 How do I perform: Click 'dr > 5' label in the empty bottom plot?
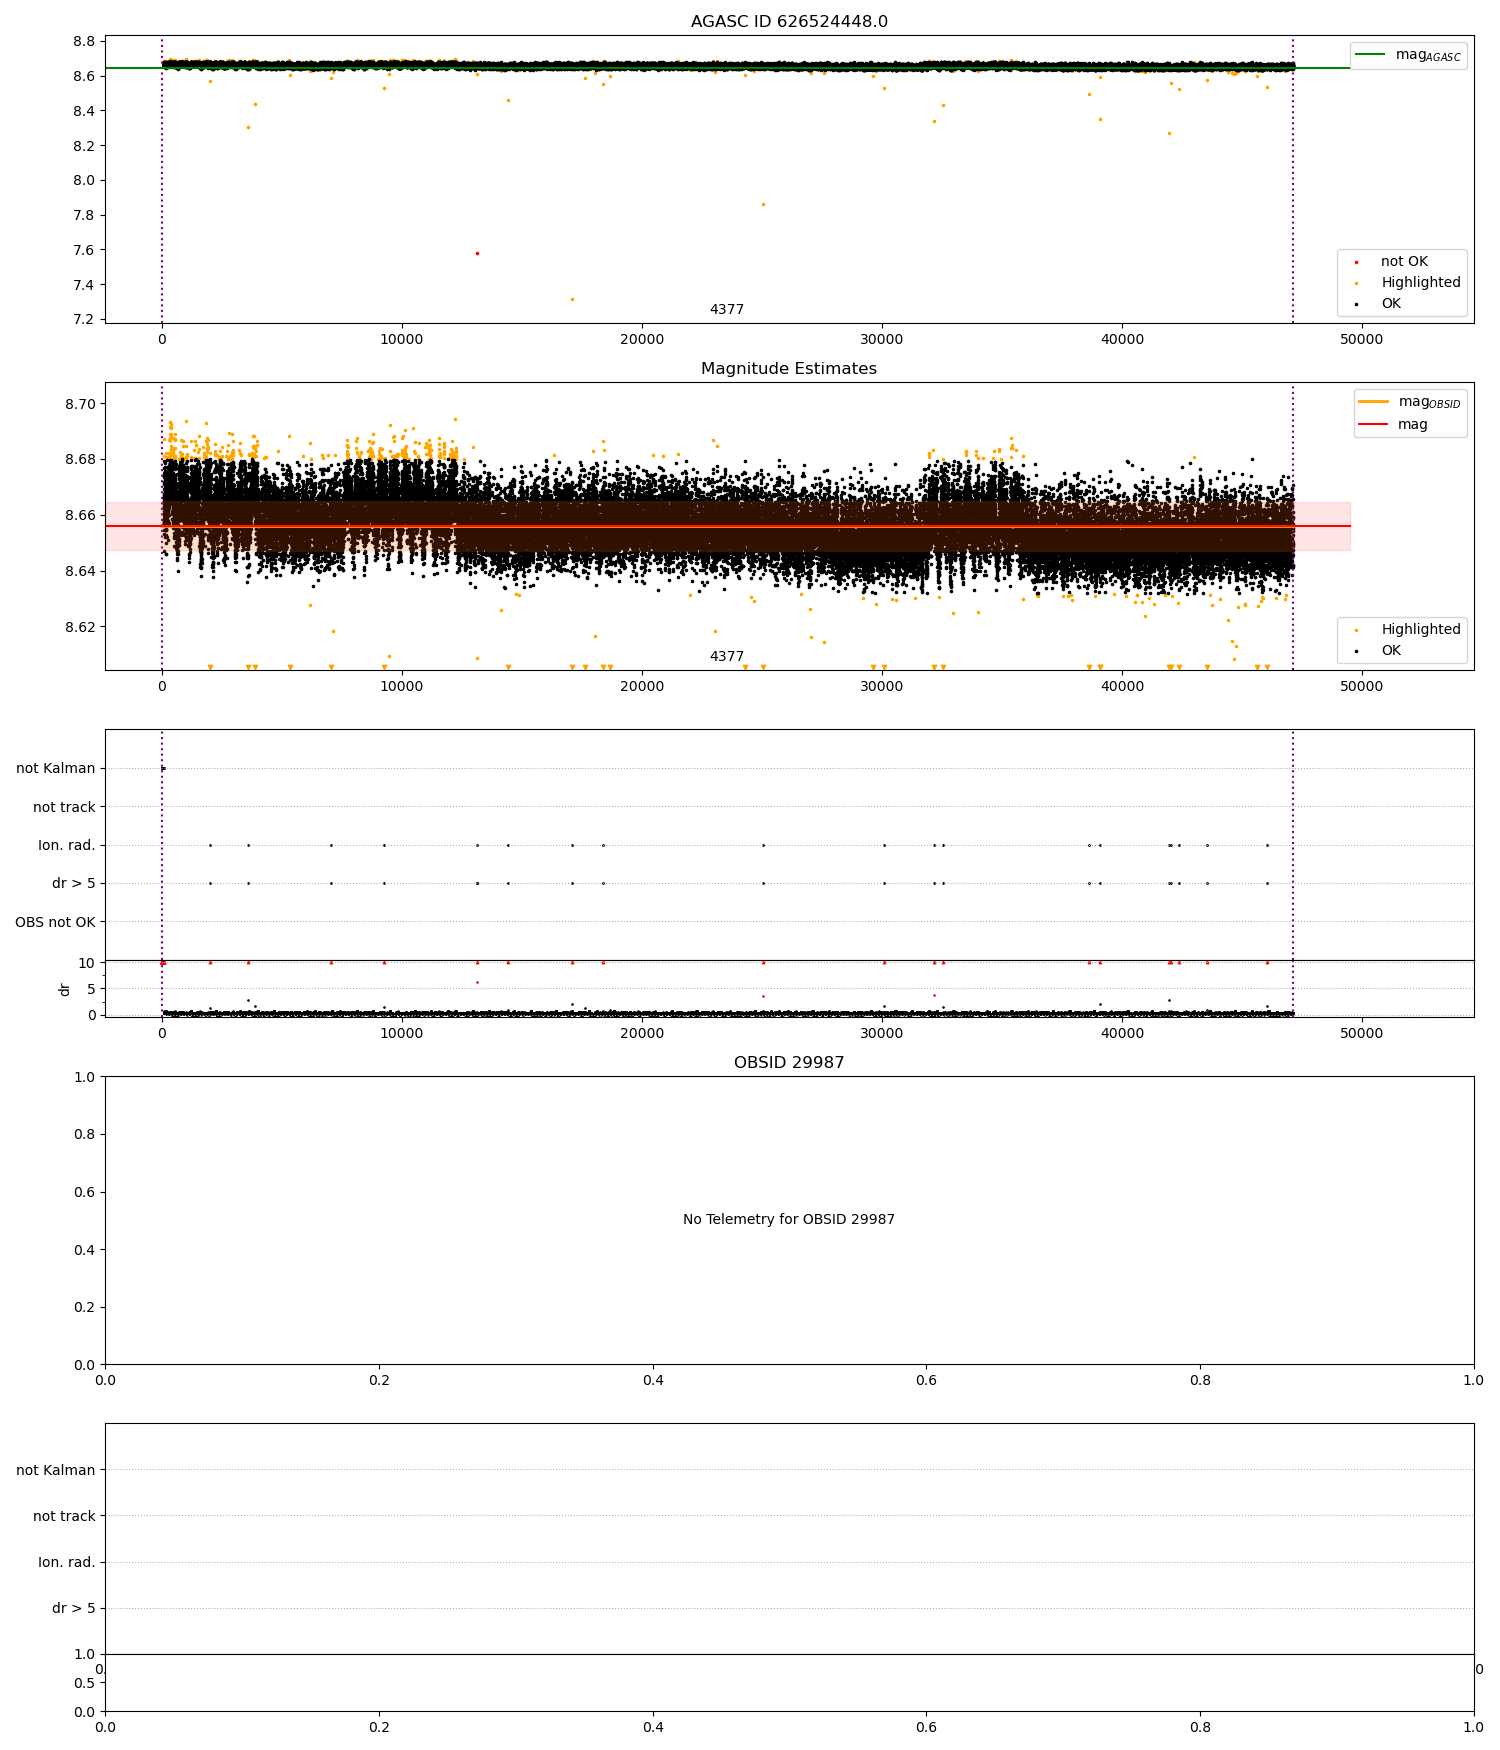[x=74, y=1608]
